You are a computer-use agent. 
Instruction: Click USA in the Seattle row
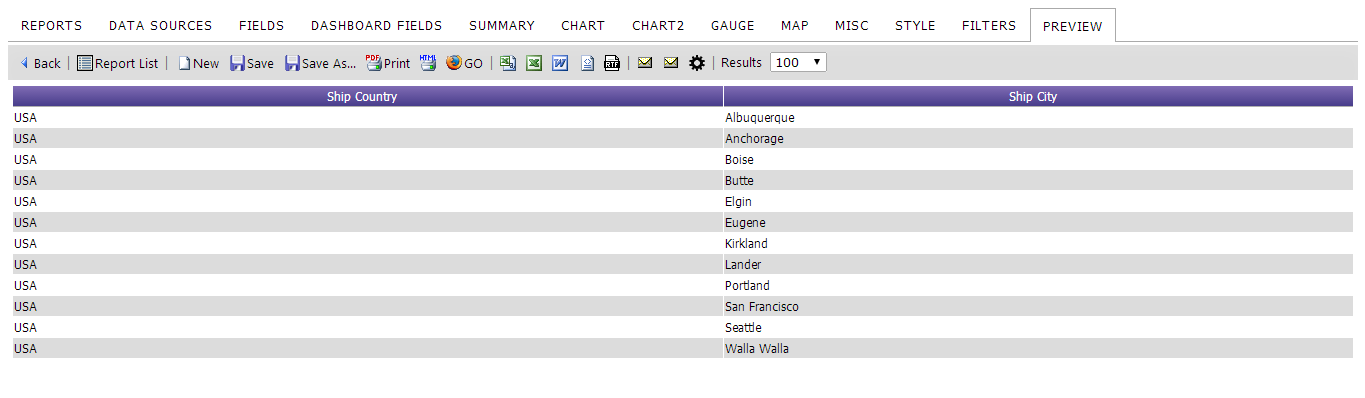click(x=25, y=328)
